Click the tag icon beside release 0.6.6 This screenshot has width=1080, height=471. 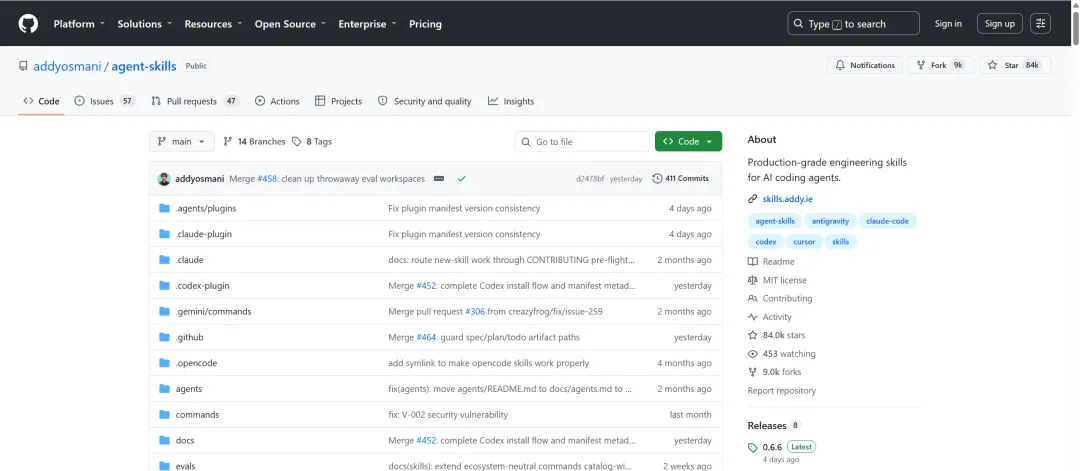click(752, 448)
